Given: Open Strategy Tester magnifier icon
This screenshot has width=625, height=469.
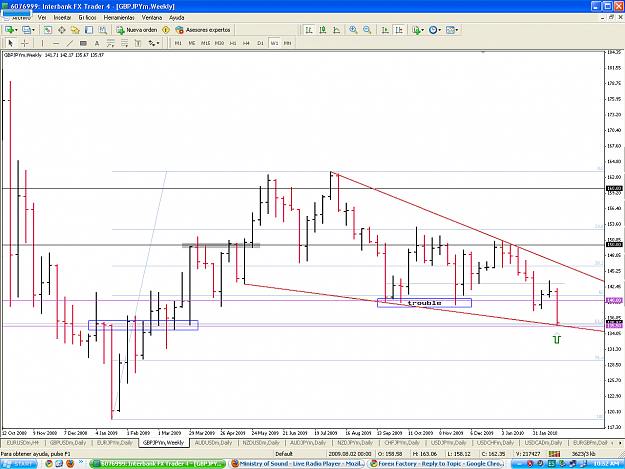Looking at the screenshot, I should (x=102, y=30).
